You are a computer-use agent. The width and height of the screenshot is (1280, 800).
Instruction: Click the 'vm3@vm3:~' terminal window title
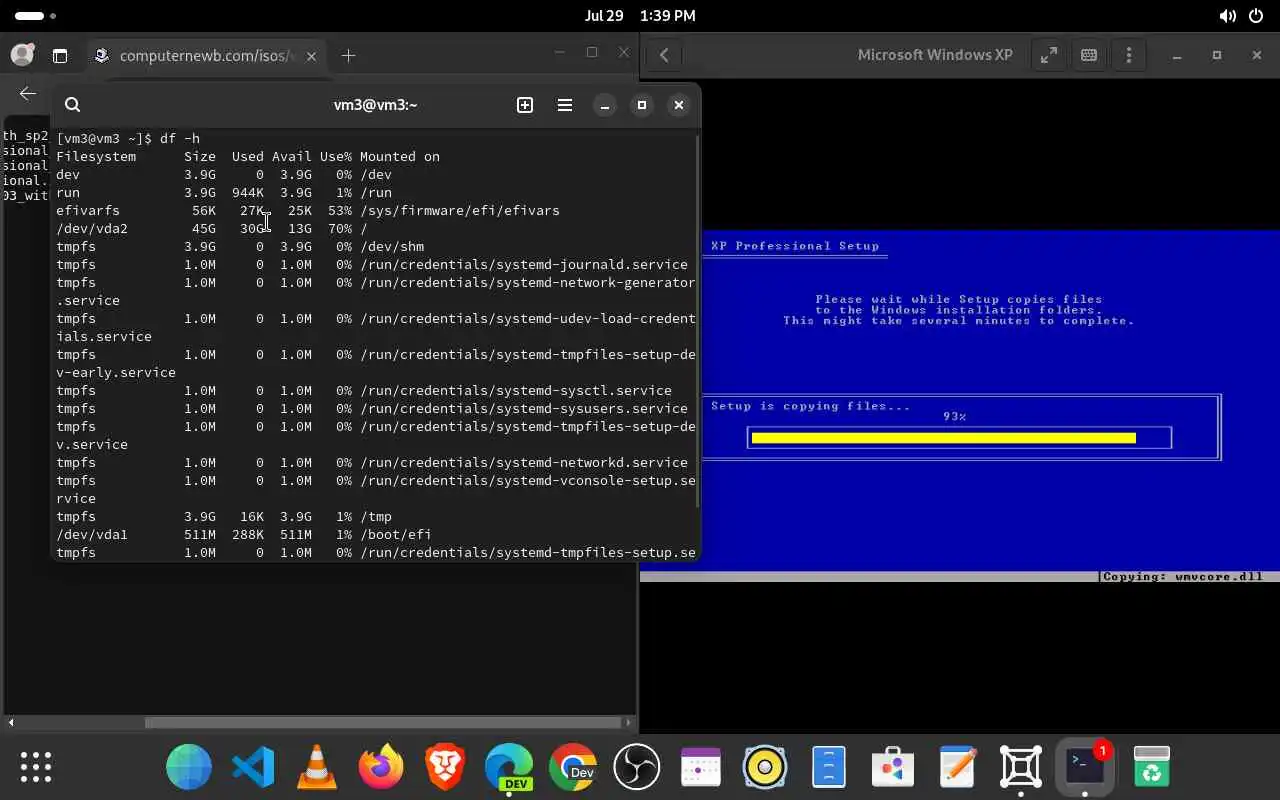coord(375,104)
